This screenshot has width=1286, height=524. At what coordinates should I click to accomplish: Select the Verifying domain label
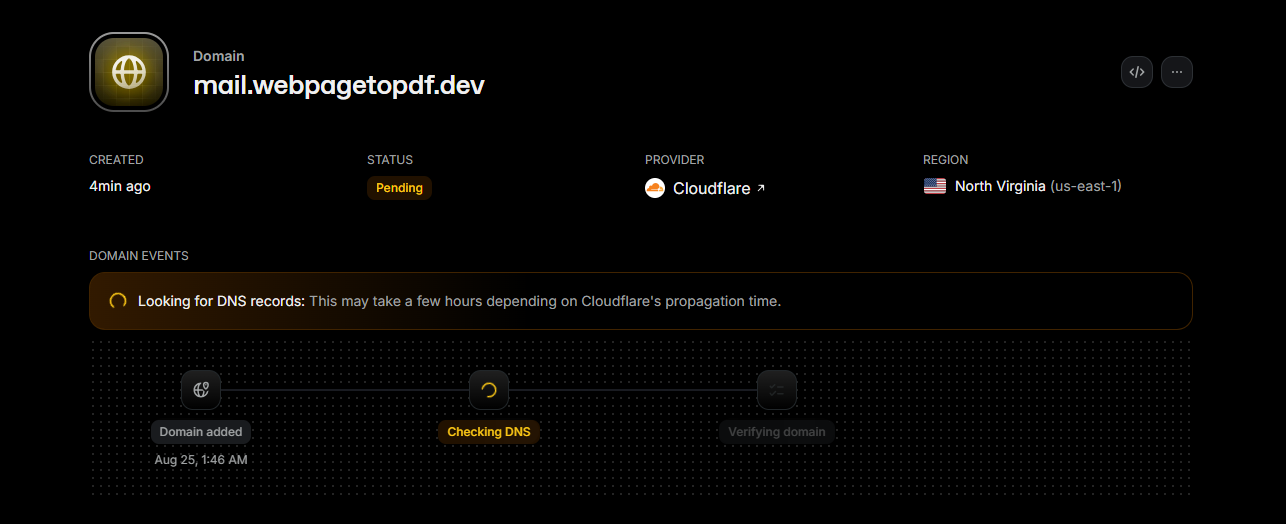click(x=777, y=432)
